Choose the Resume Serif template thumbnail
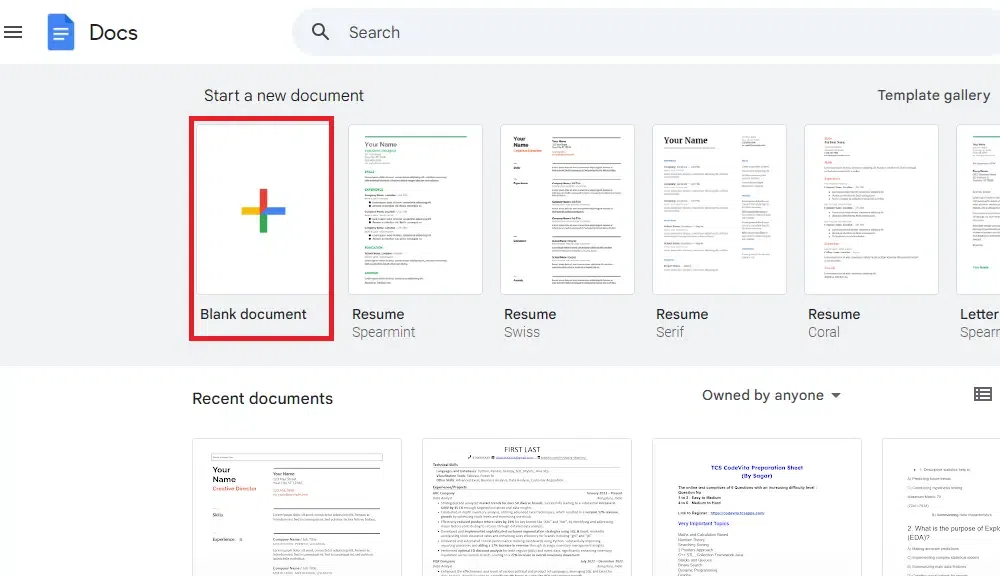This screenshot has height=576, width=1000. click(719, 210)
